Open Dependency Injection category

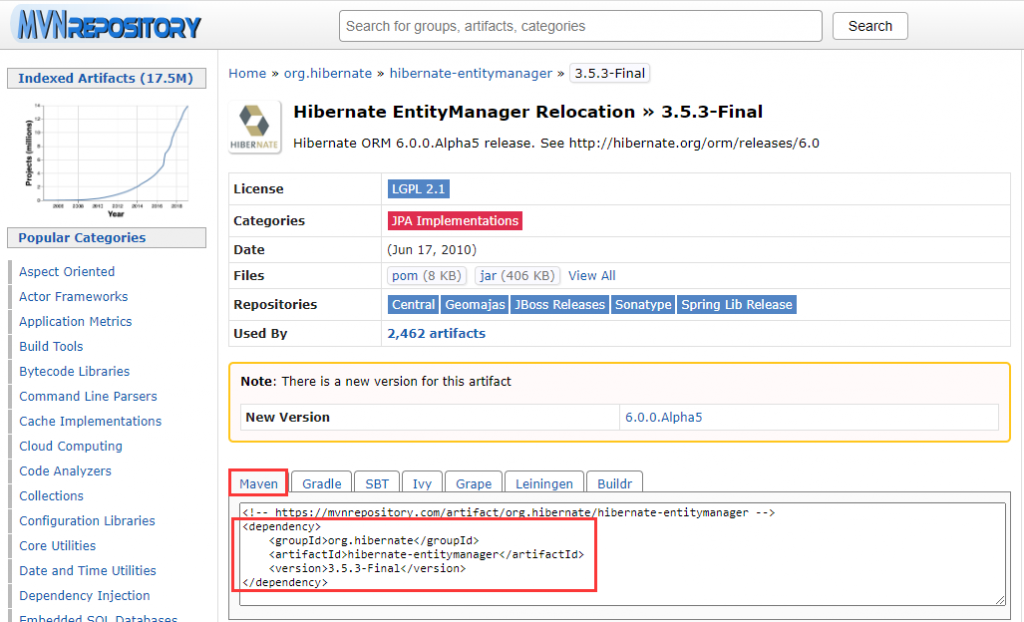84,595
